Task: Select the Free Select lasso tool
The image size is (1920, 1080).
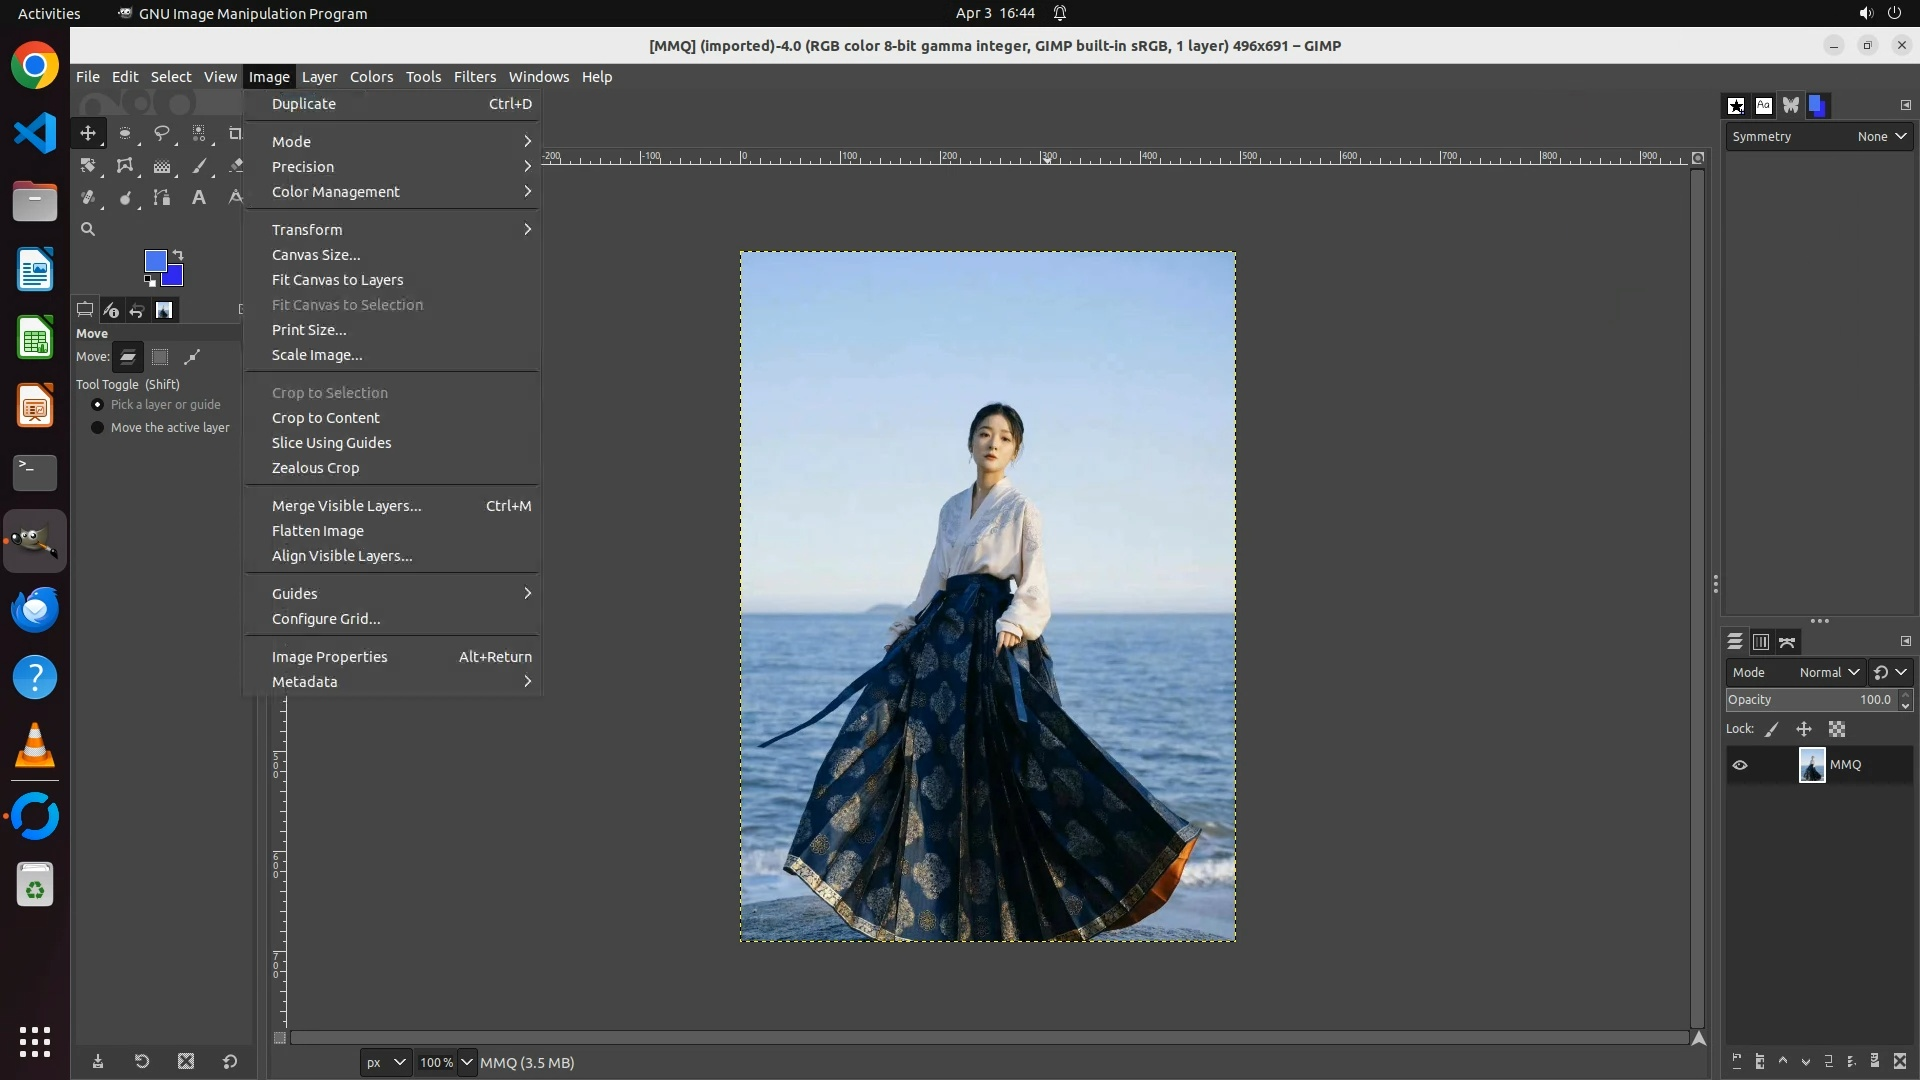Action: coord(161,133)
